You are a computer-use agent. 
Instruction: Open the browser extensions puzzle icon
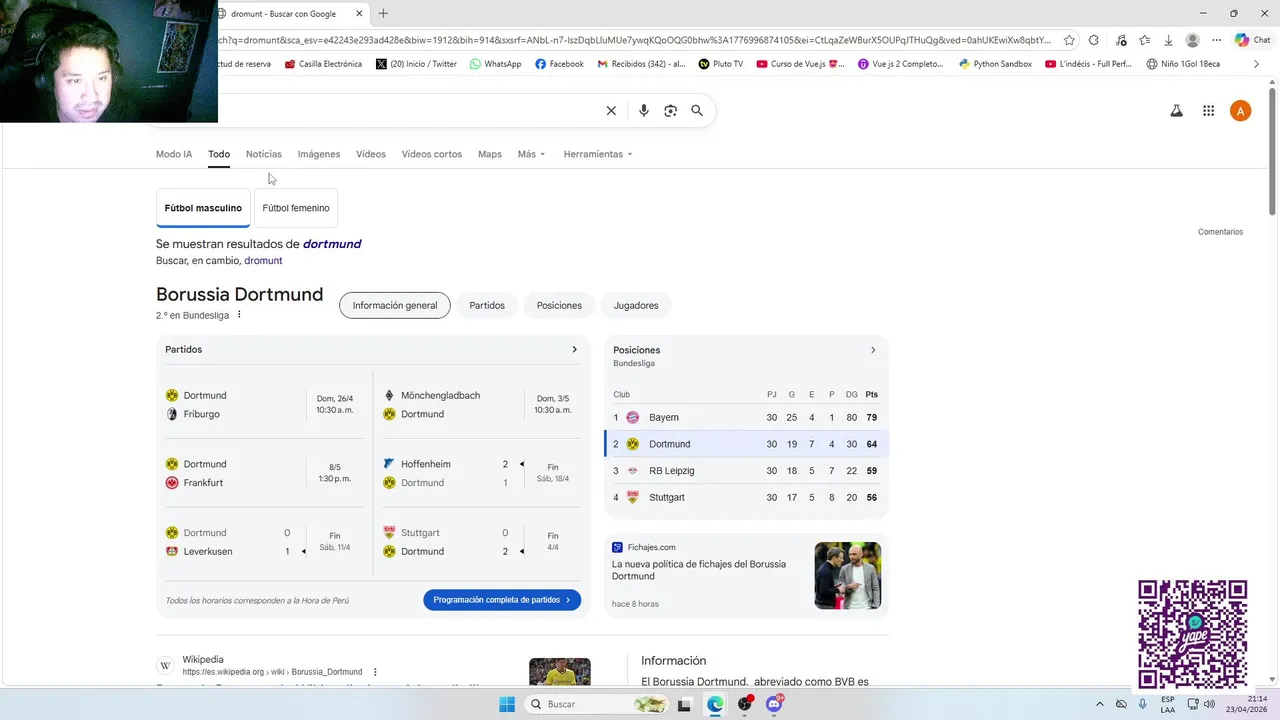[1093, 40]
